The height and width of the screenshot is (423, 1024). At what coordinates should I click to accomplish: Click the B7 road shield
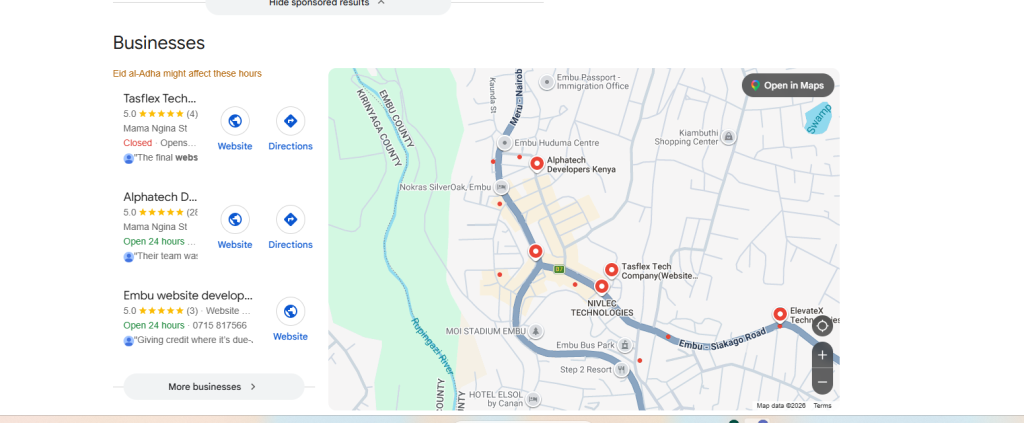tap(559, 269)
